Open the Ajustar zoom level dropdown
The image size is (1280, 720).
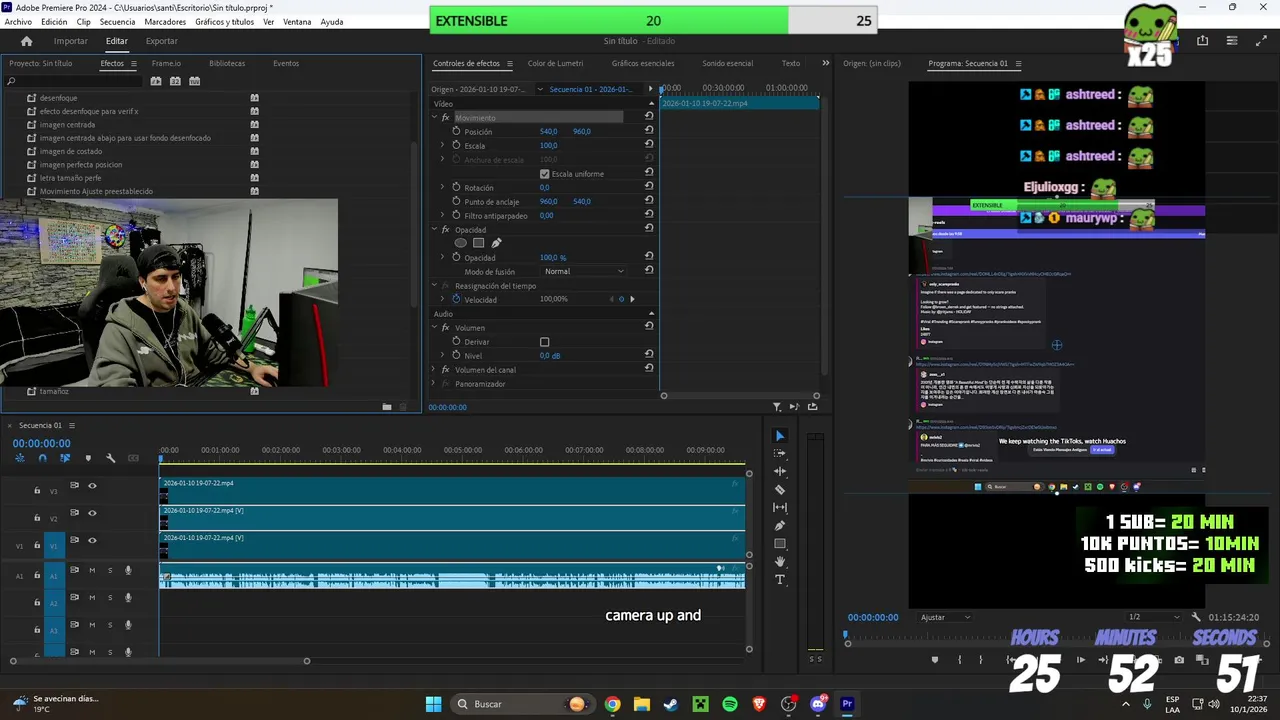point(945,617)
